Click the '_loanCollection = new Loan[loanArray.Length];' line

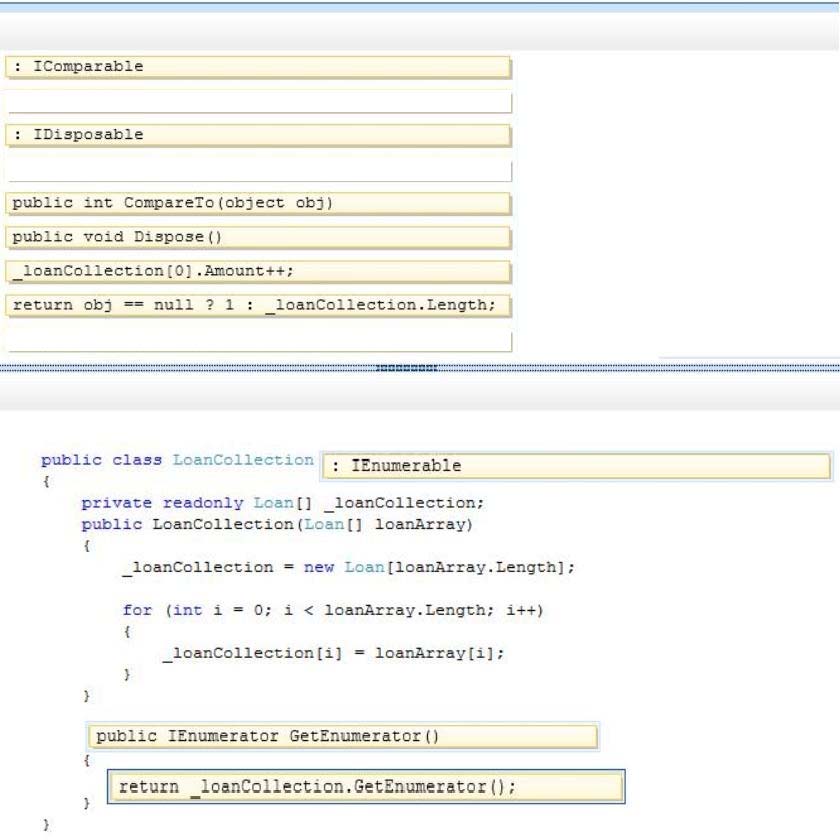[x=349, y=567]
